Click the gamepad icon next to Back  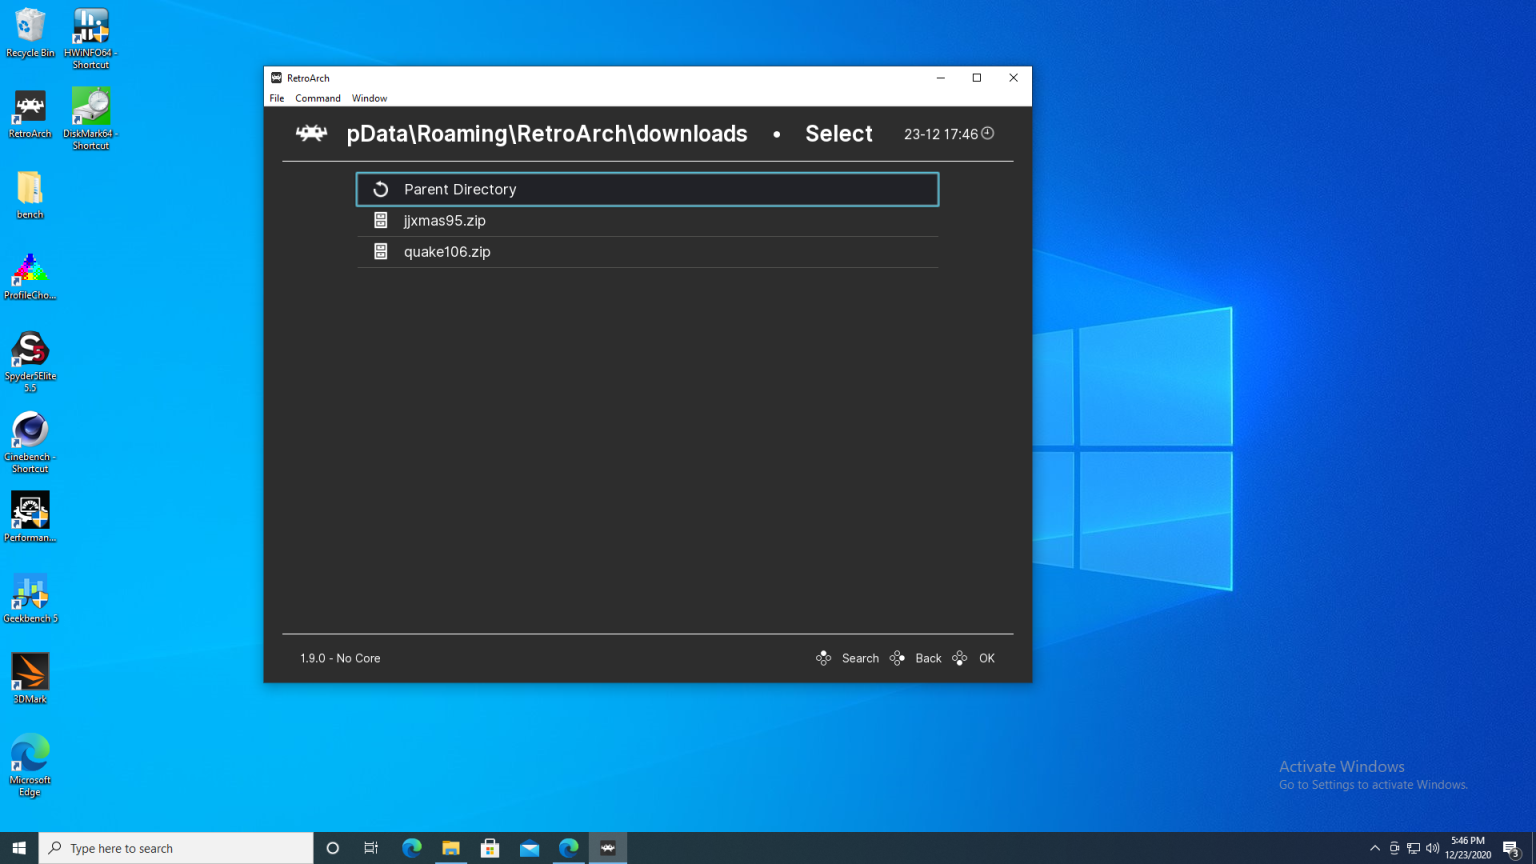tap(897, 658)
